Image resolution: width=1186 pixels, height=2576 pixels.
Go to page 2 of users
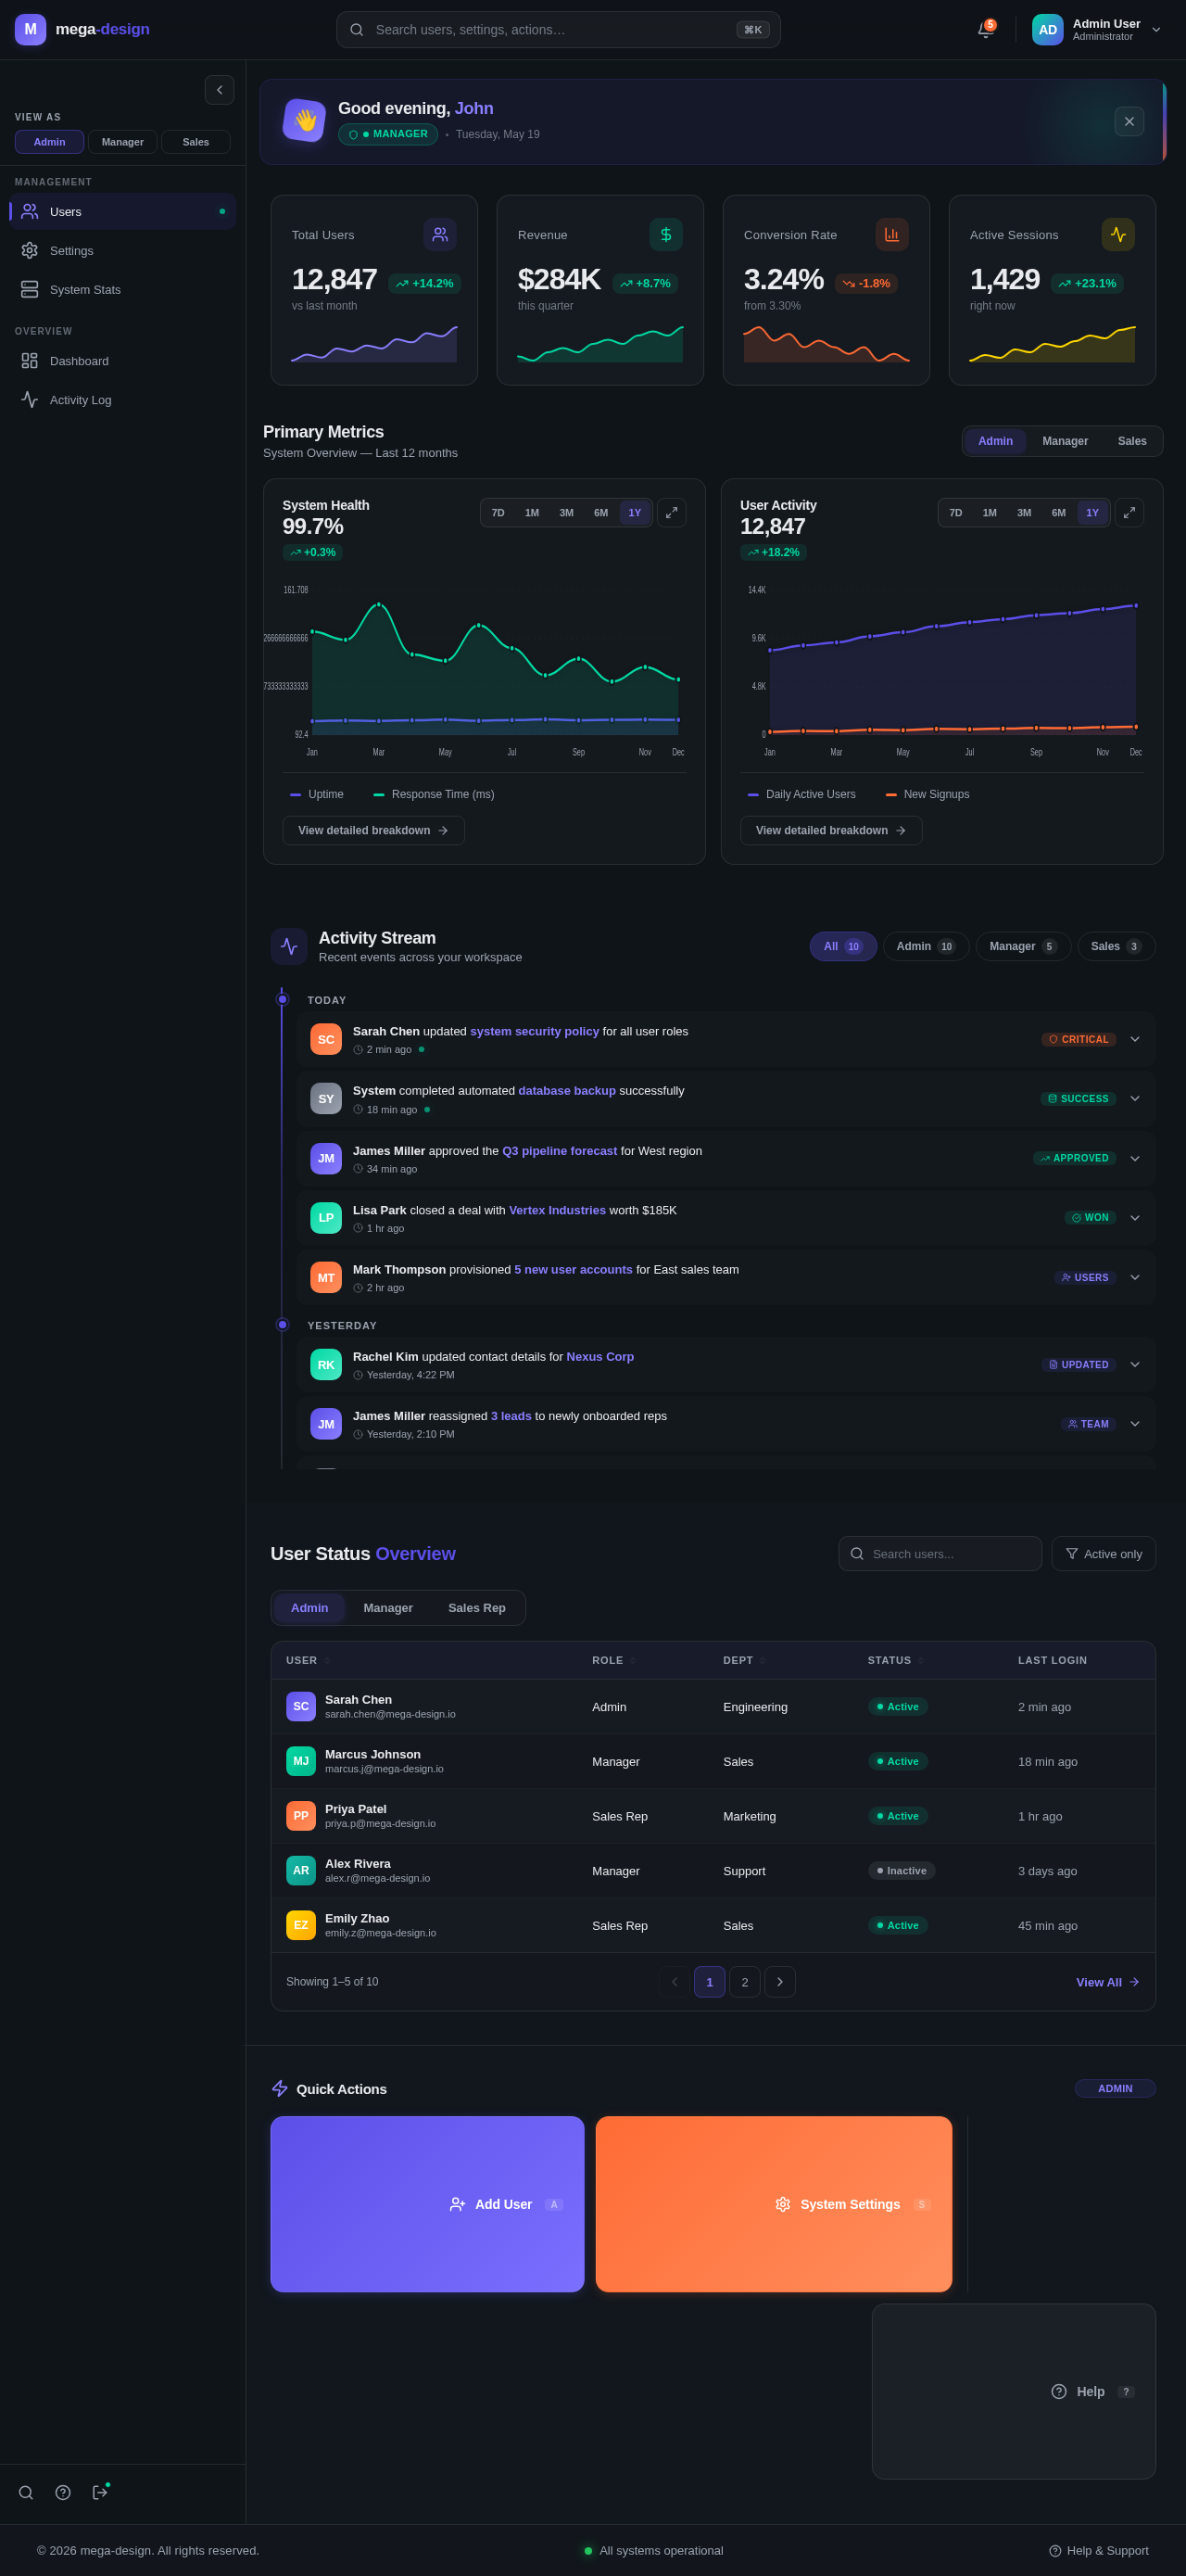point(745,1982)
